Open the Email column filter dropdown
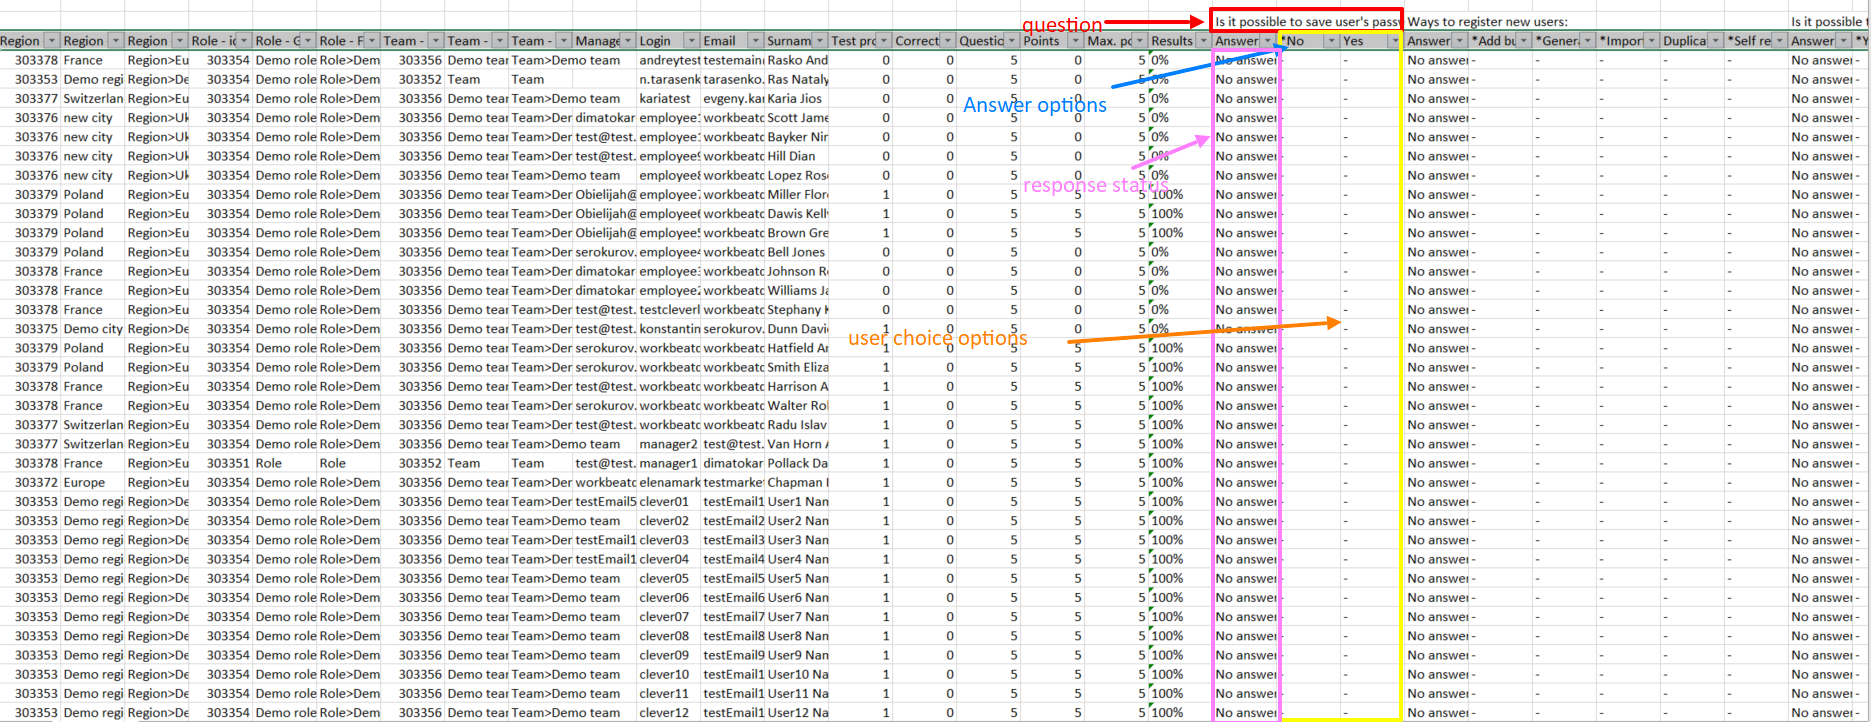The height and width of the screenshot is (722, 1871). 755,41
